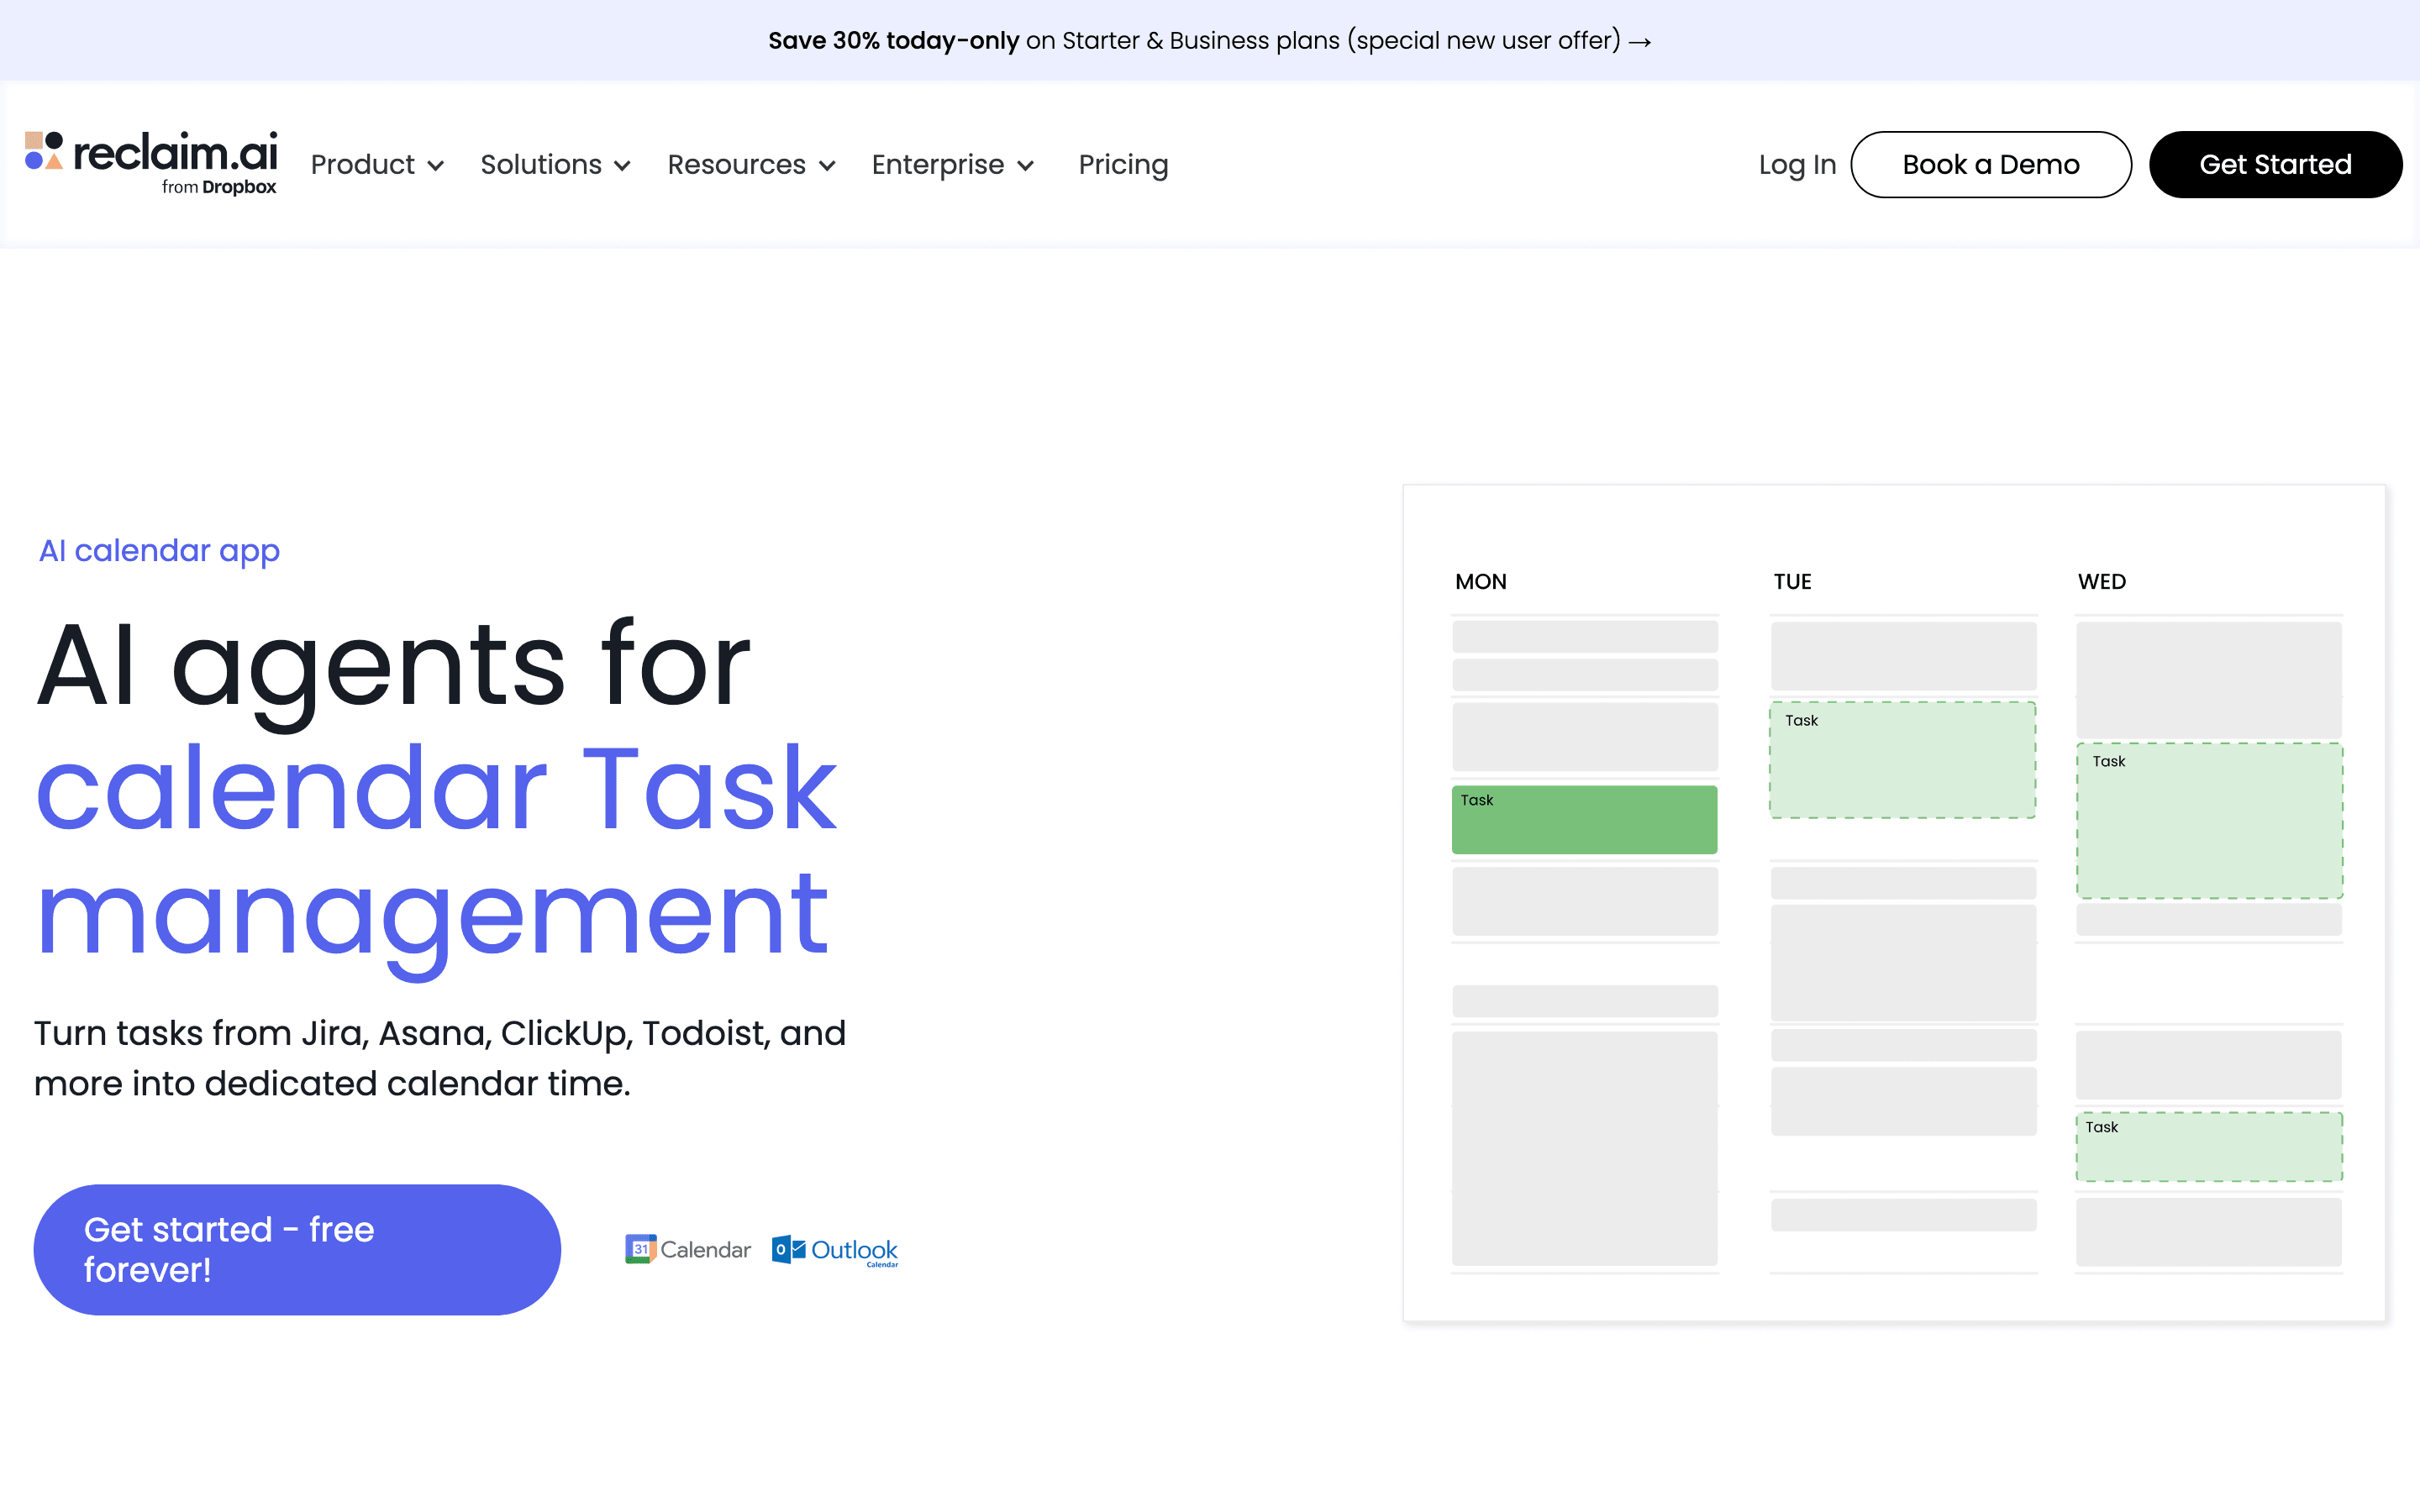The width and height of the screenshot is (2420, 1512).
Task: Click the black Get Started button
Action: tap(2275, 164)
